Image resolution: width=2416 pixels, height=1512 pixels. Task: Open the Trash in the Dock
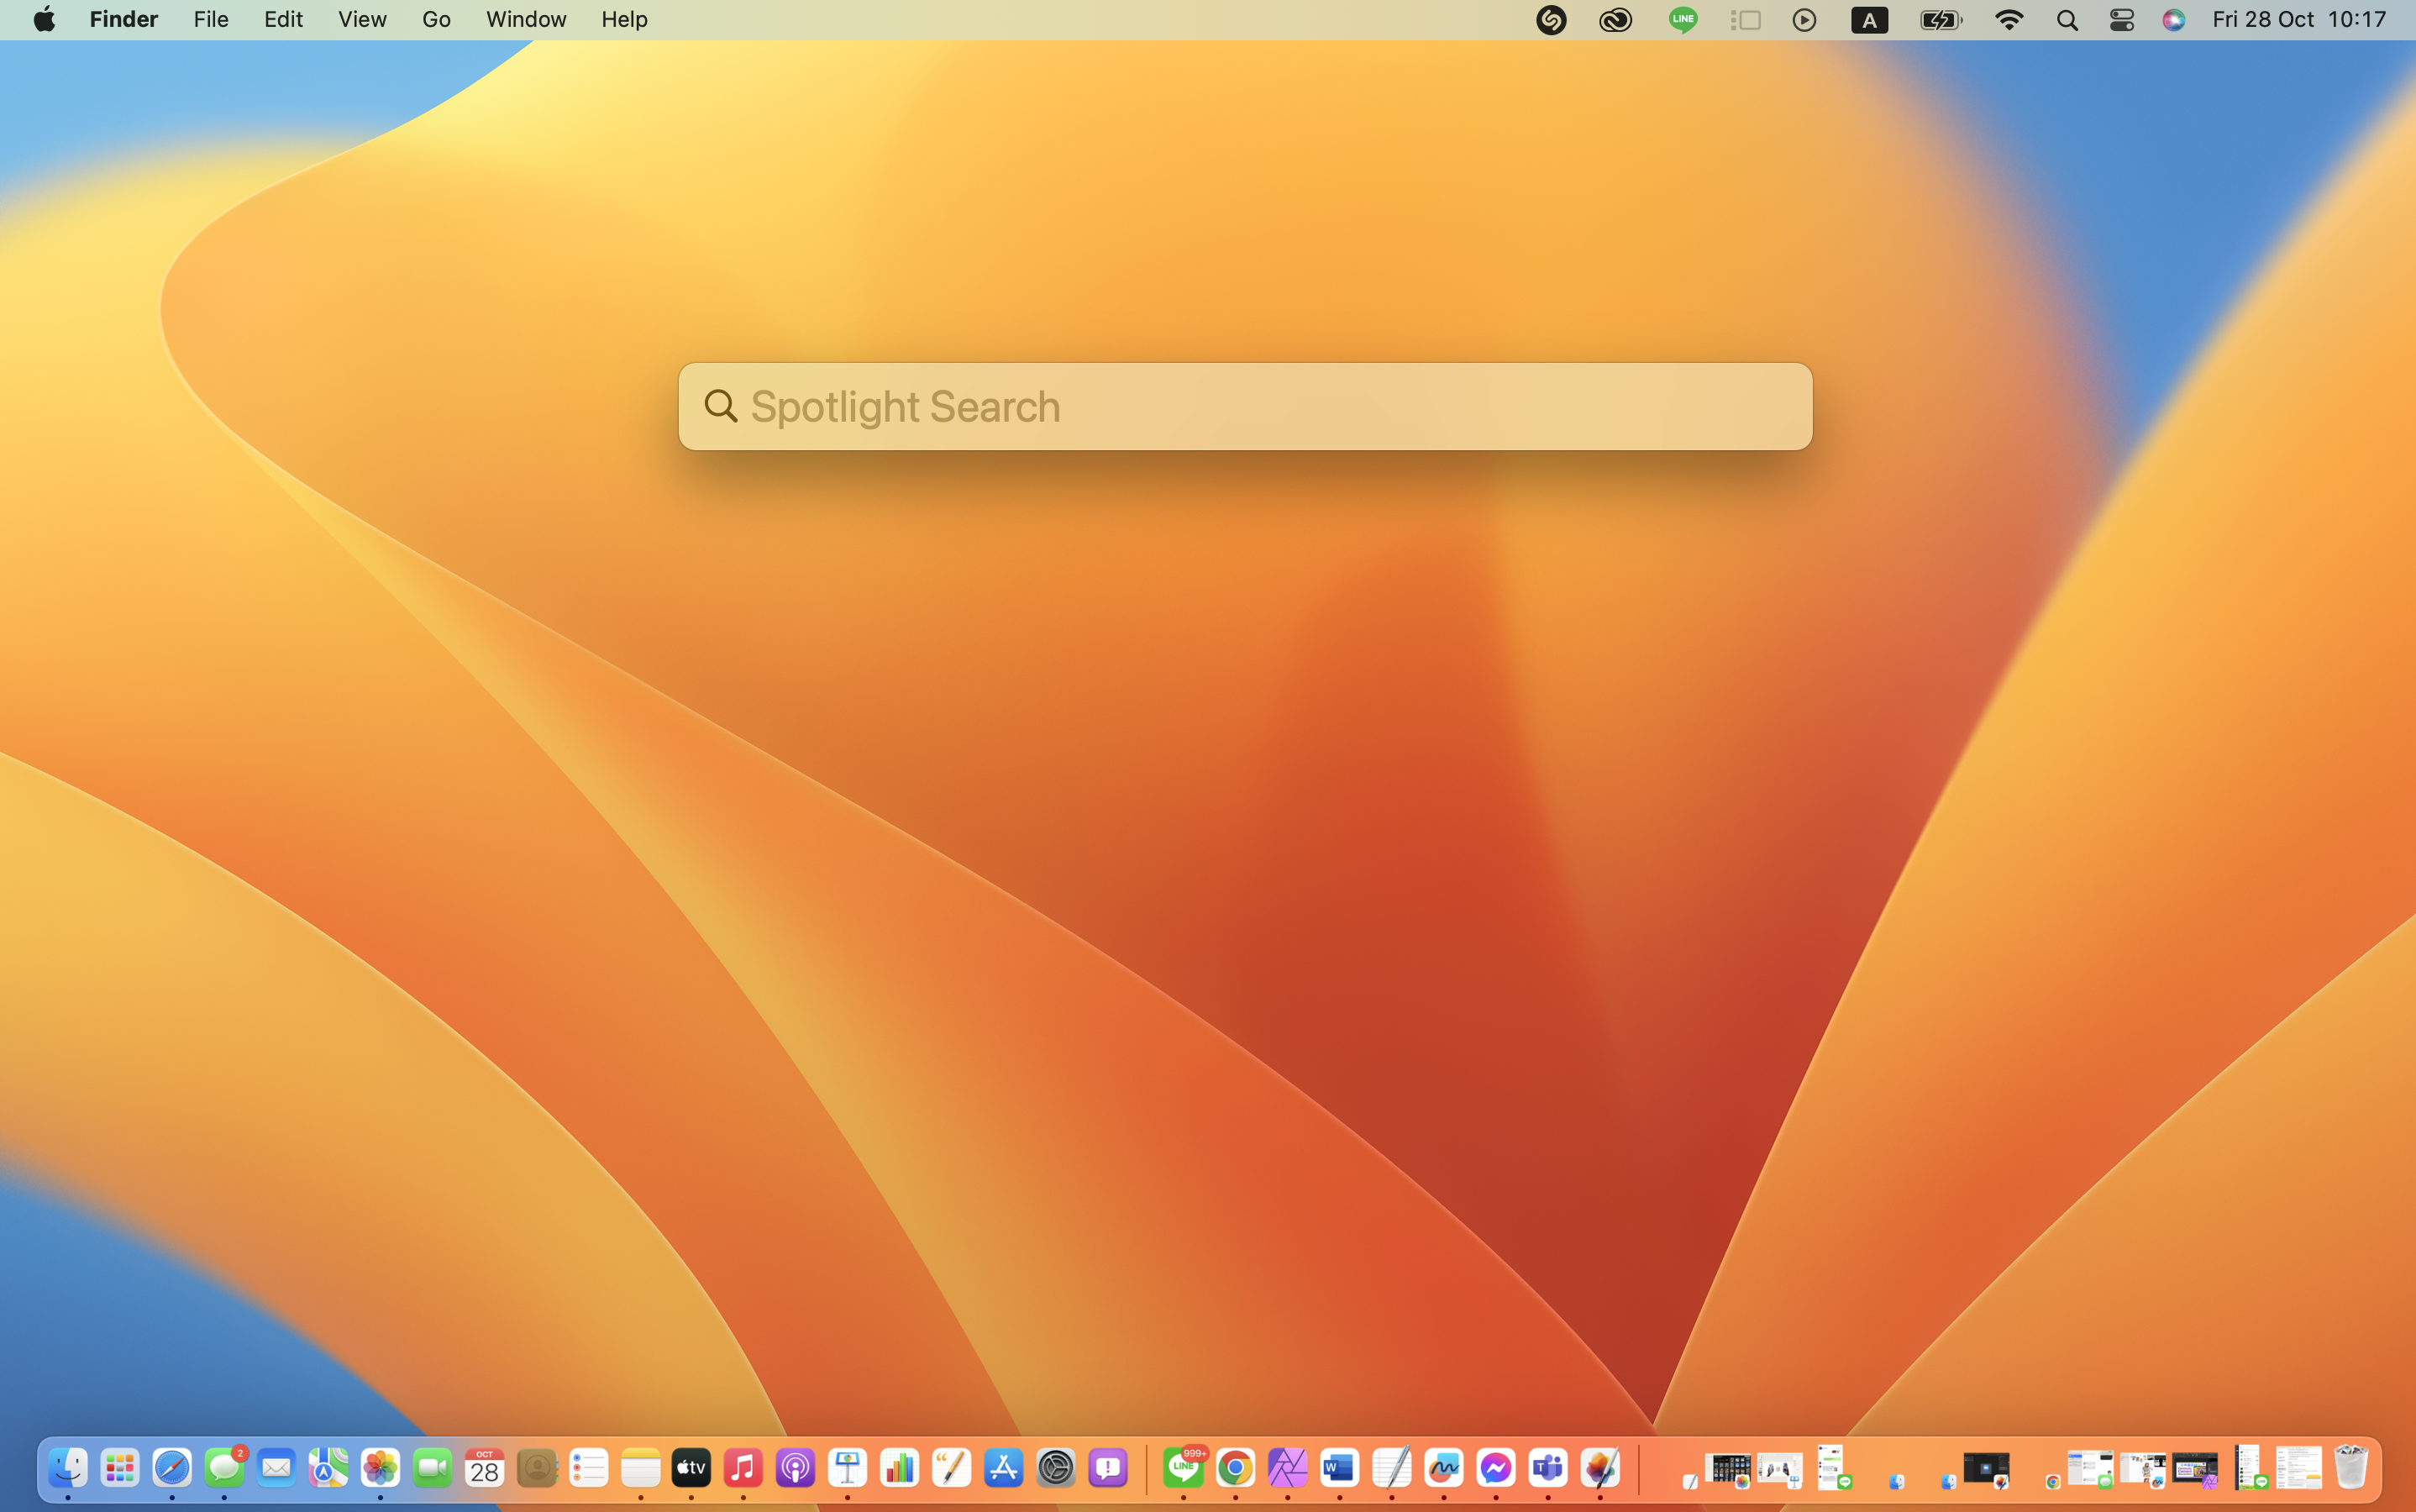coord(2351,1468)
